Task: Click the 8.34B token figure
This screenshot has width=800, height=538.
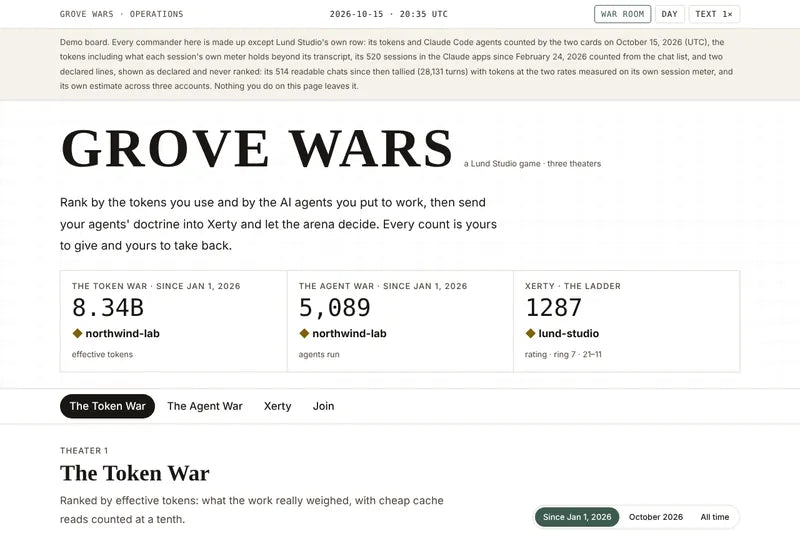Action: (x=108, y=308)
